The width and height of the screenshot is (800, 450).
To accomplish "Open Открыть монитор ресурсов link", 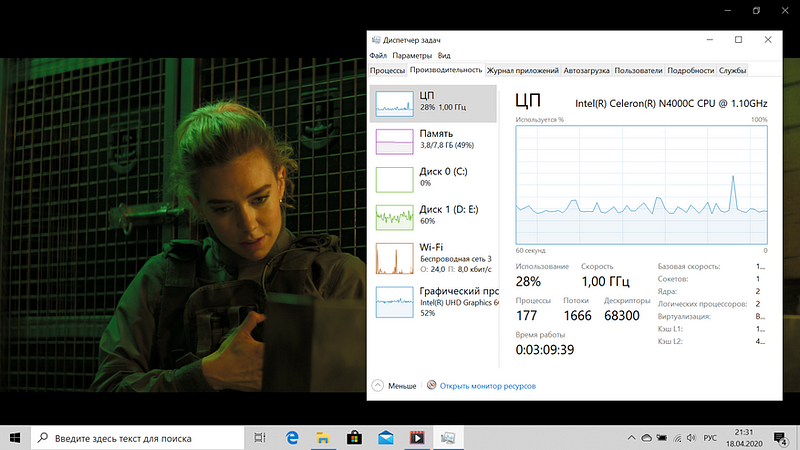I will pyautogui.click(x=487, y=386).
